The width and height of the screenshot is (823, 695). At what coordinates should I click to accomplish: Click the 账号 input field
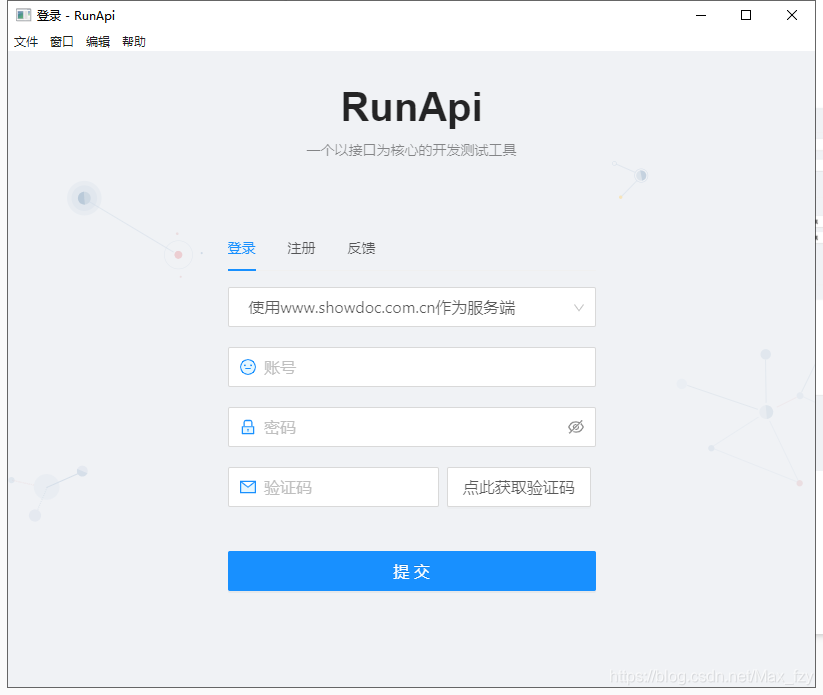coord(400,367)
